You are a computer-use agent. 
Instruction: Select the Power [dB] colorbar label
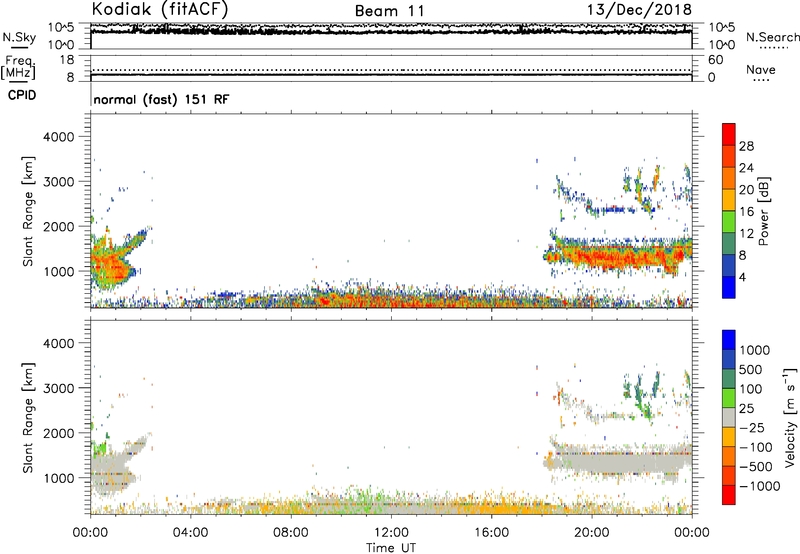point(763,211)
